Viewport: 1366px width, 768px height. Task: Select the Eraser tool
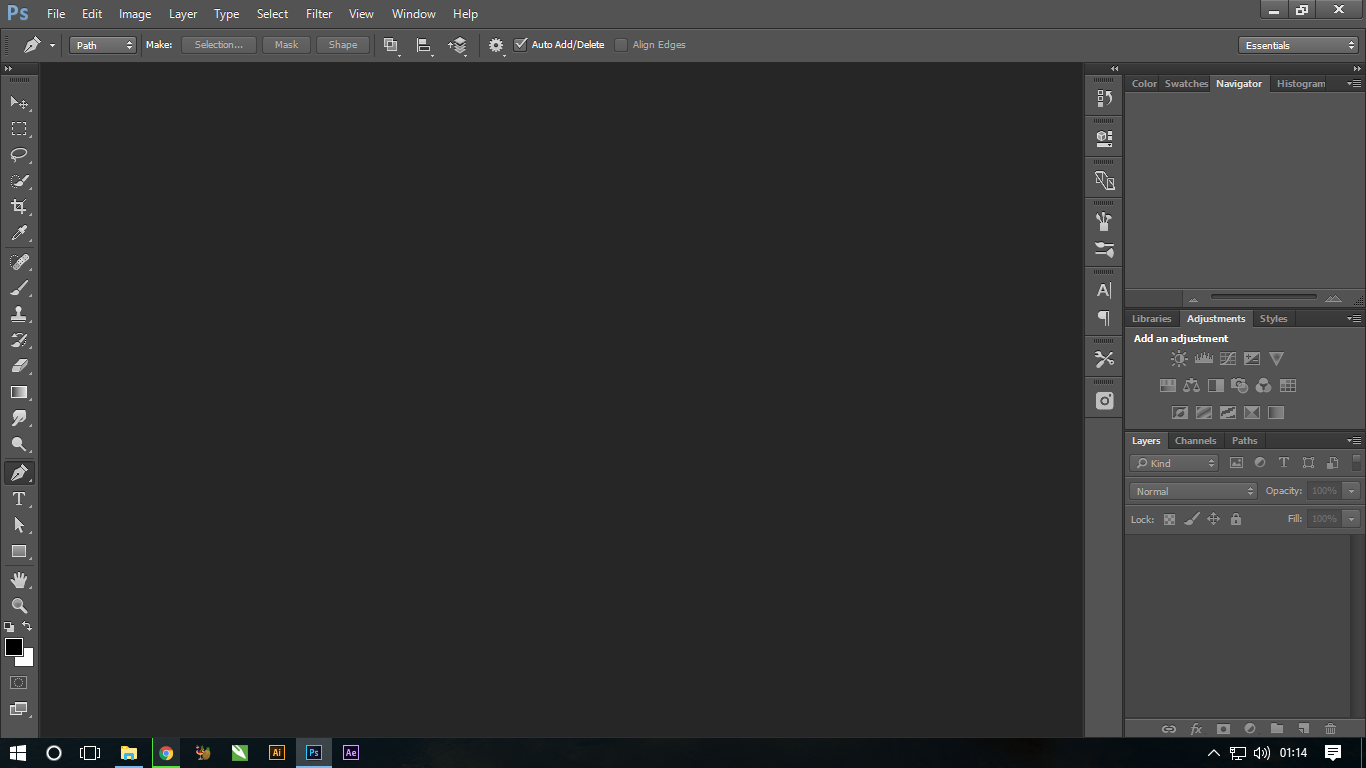tap(19, 366)
